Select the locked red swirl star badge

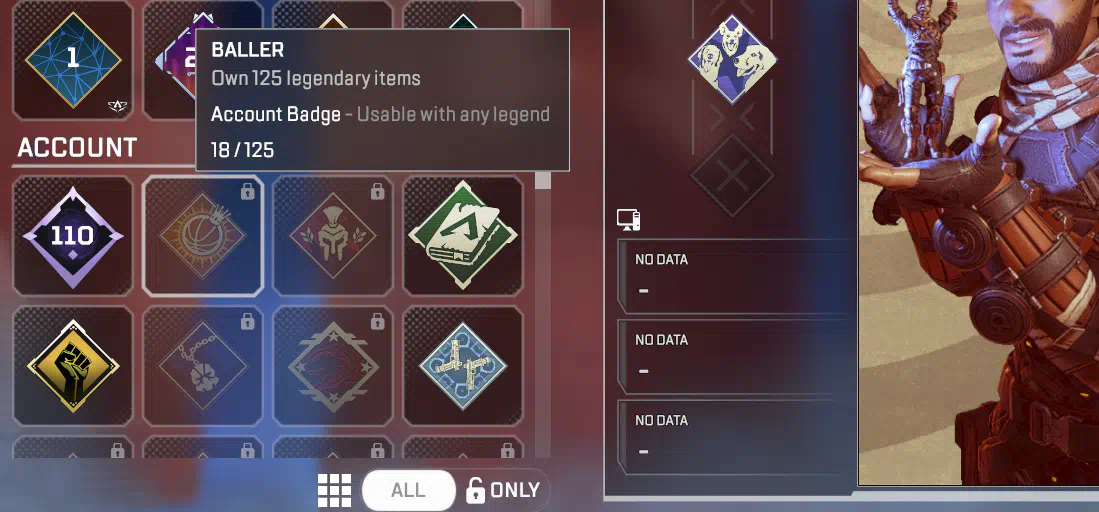point(333,365)
